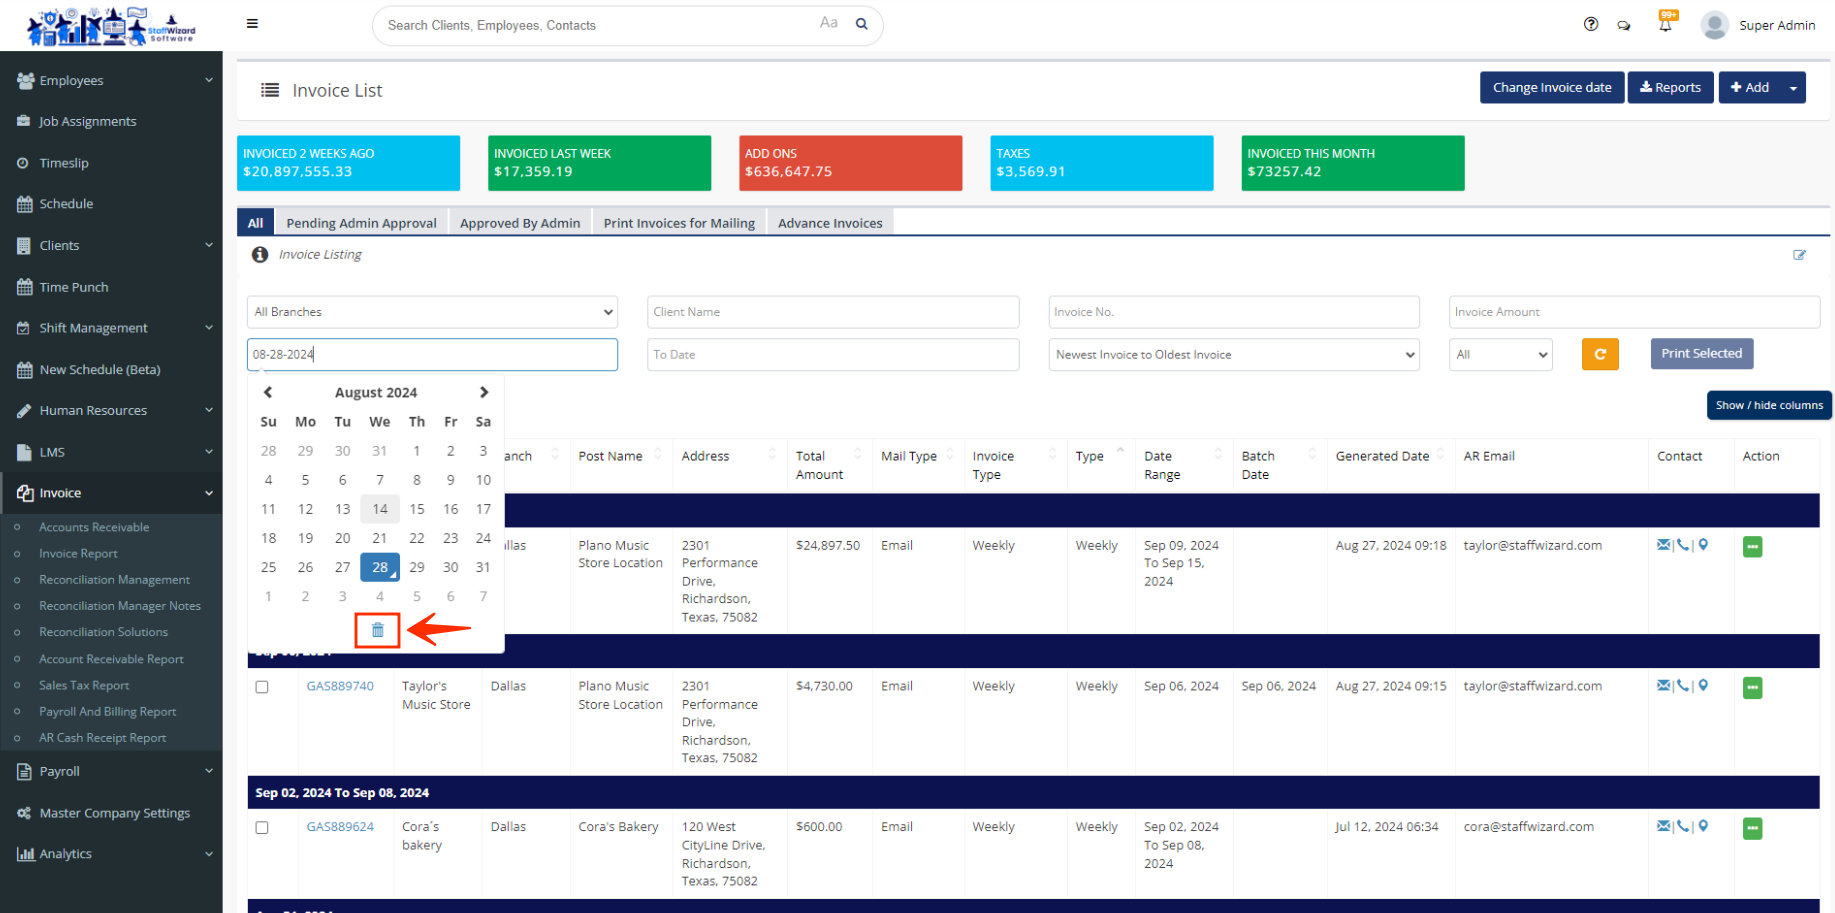The width and height of the screenshot is (1835, 913).
Task: Open the Advance Invoices tab
Action: pos(830,223)
